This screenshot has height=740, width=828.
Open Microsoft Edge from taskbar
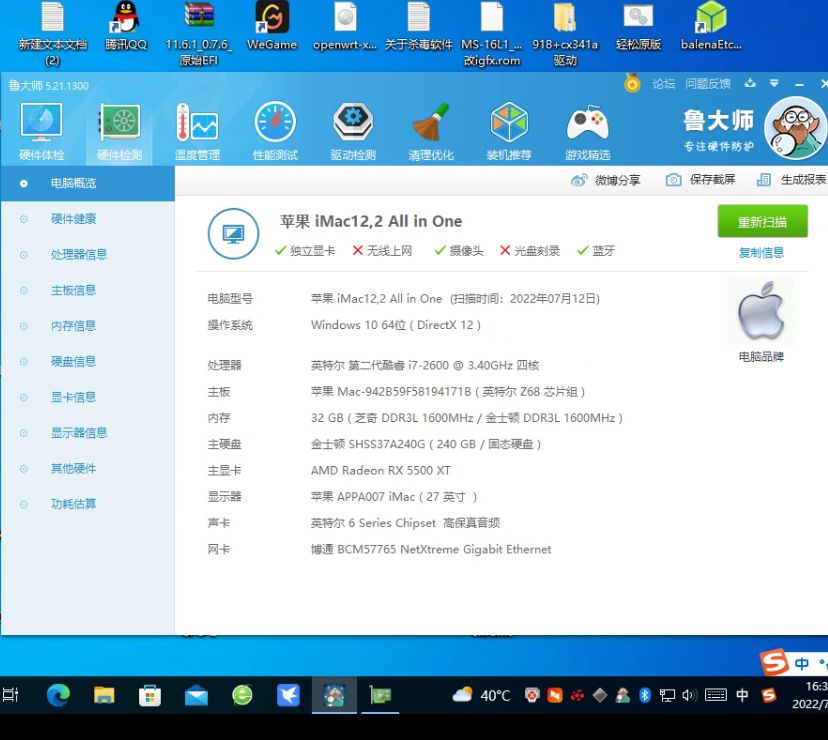tap(58, 695)
